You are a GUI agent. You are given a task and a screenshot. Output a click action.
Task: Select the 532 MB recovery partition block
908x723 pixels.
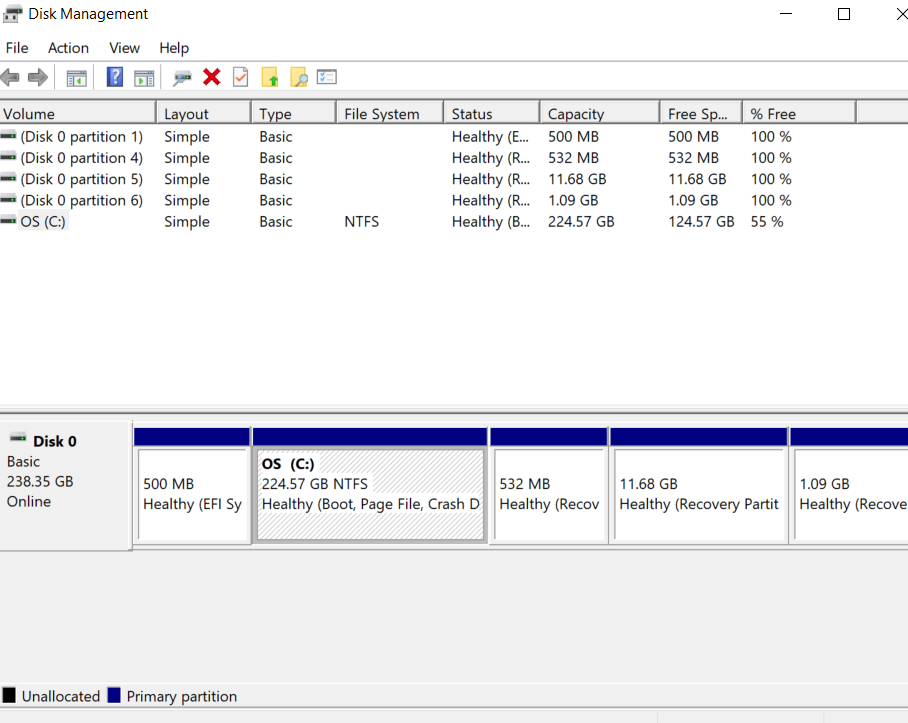pos(549,494)
